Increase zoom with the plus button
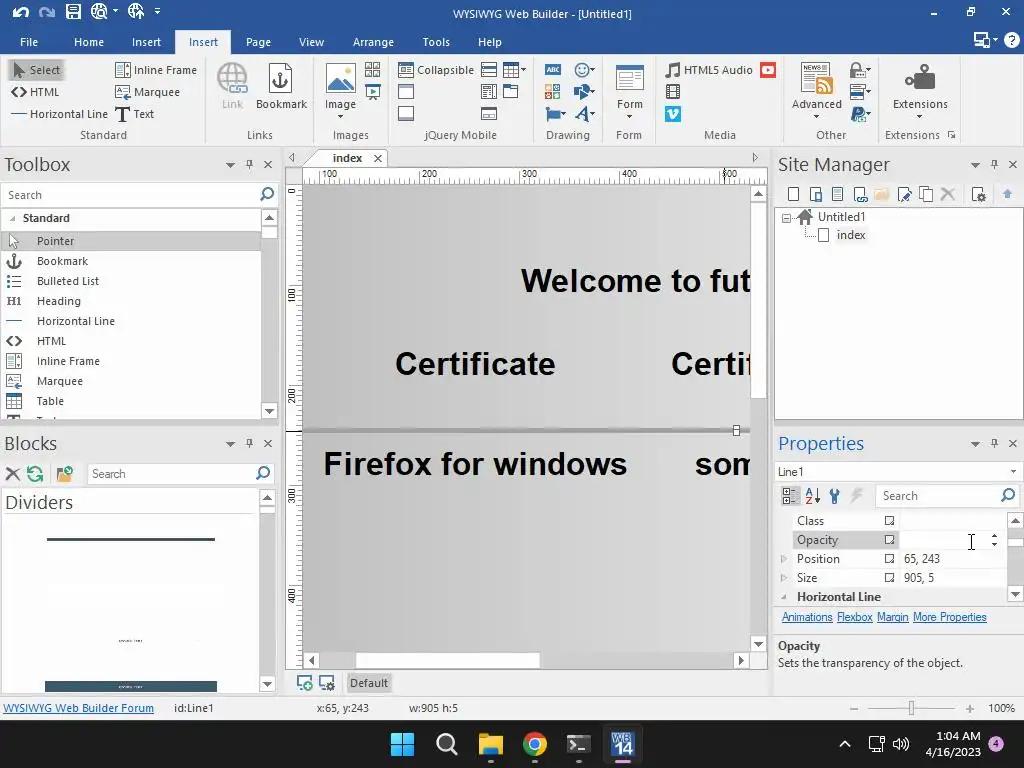This screenshot has height=768, width=1024. tap(970, 708)
